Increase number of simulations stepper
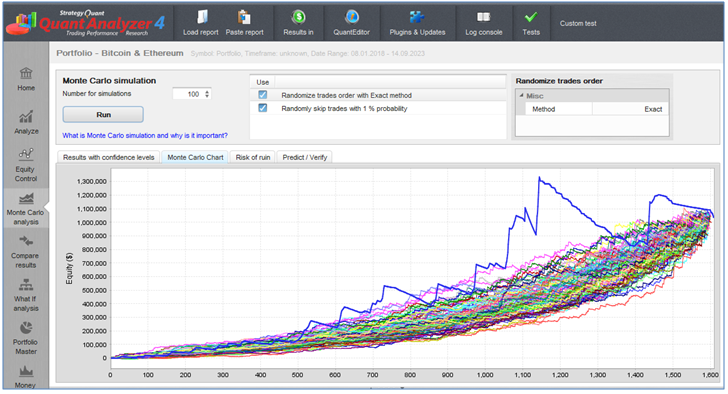 [207, 91]
